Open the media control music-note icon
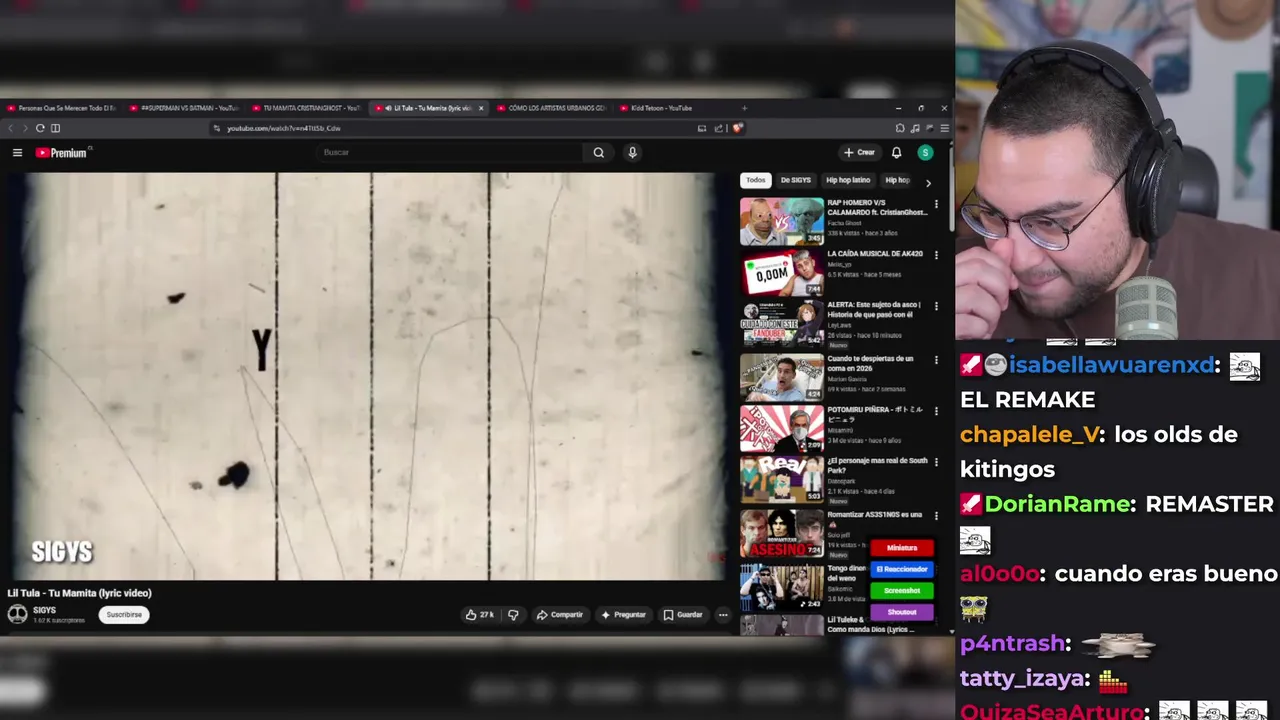The width and height of the screenshot is (1280, 720). pos(915,128)
